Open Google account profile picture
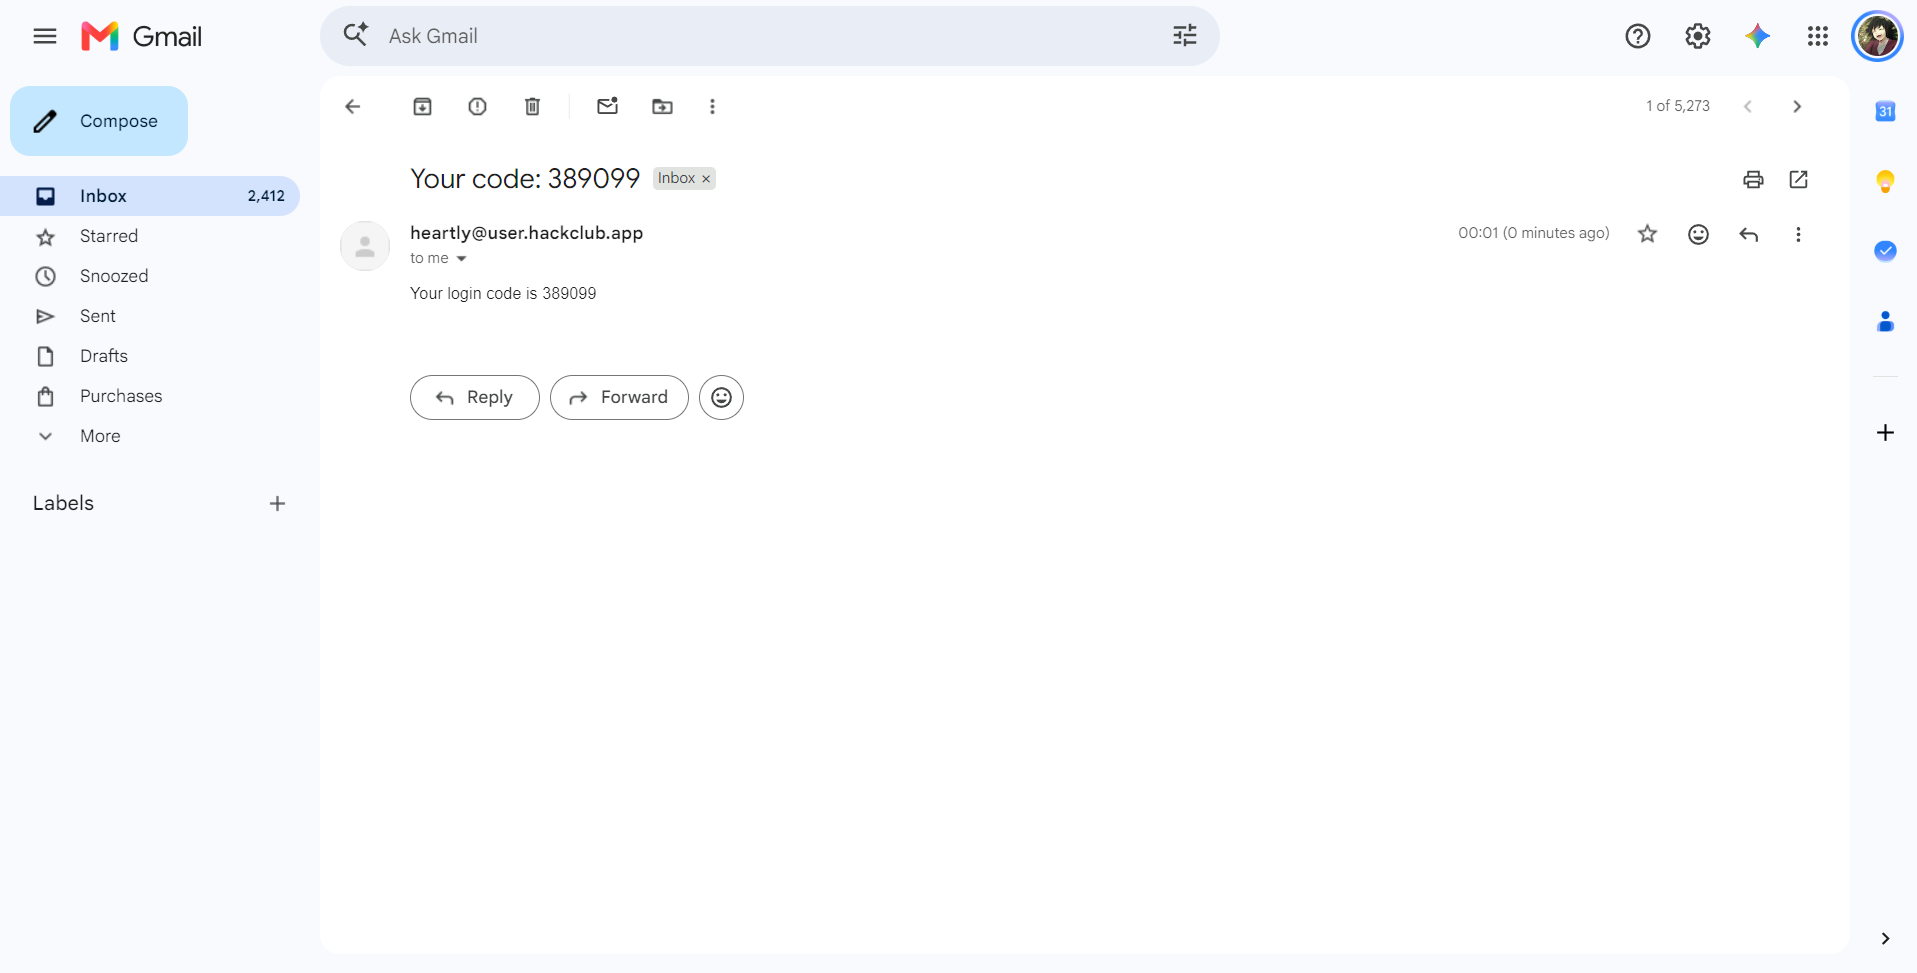The width and height of the screenshot is (1917, 973). click(x=1877, y=37)
